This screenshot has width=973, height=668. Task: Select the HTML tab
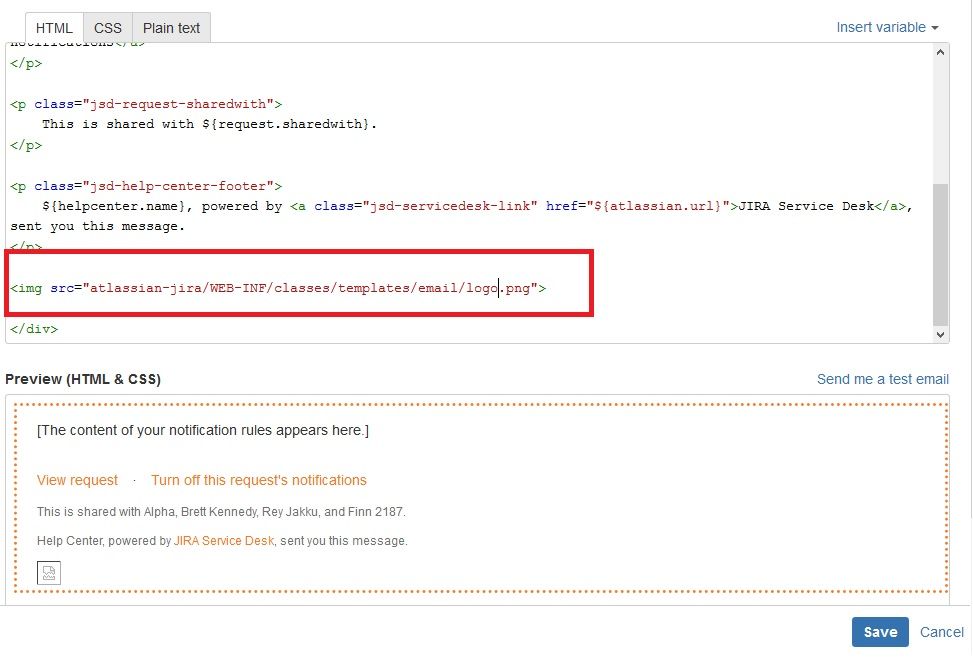(x=53, y=27)
